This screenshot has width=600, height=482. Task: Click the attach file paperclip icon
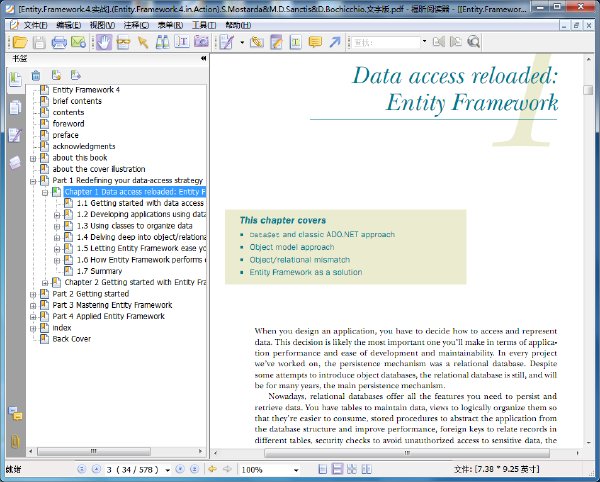coord(257,42)
